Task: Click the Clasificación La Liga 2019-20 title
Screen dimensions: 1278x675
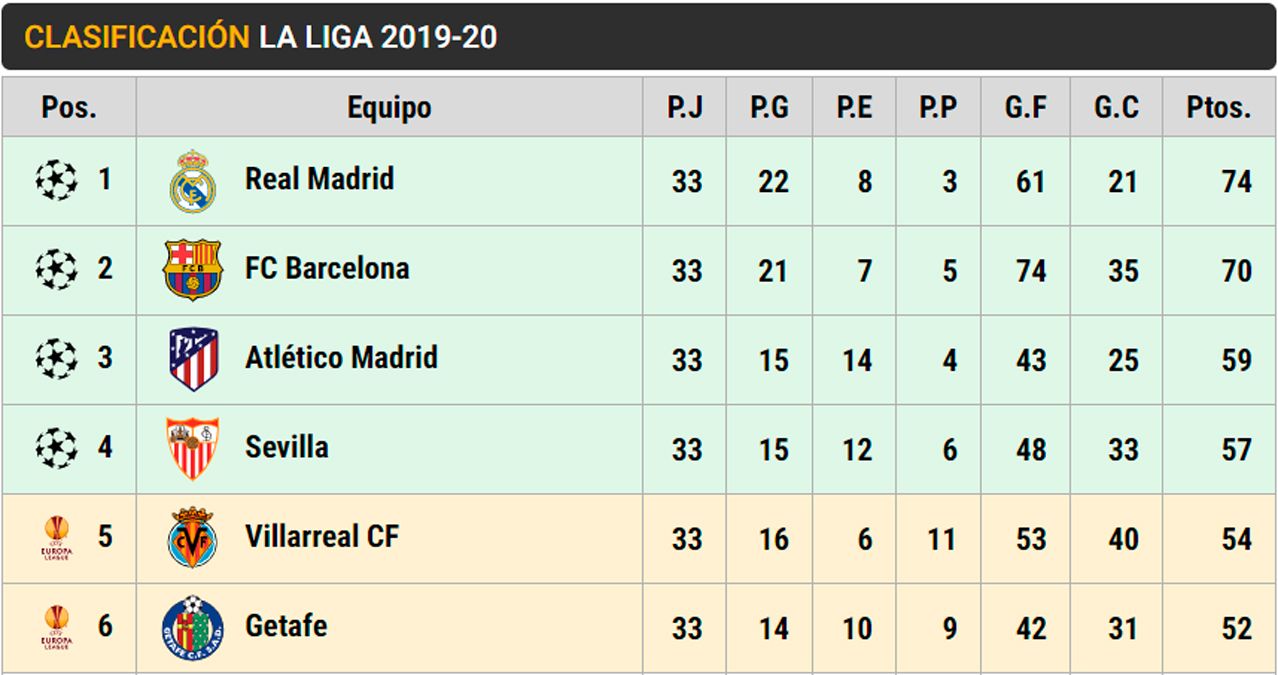Action: coord(260,37)
